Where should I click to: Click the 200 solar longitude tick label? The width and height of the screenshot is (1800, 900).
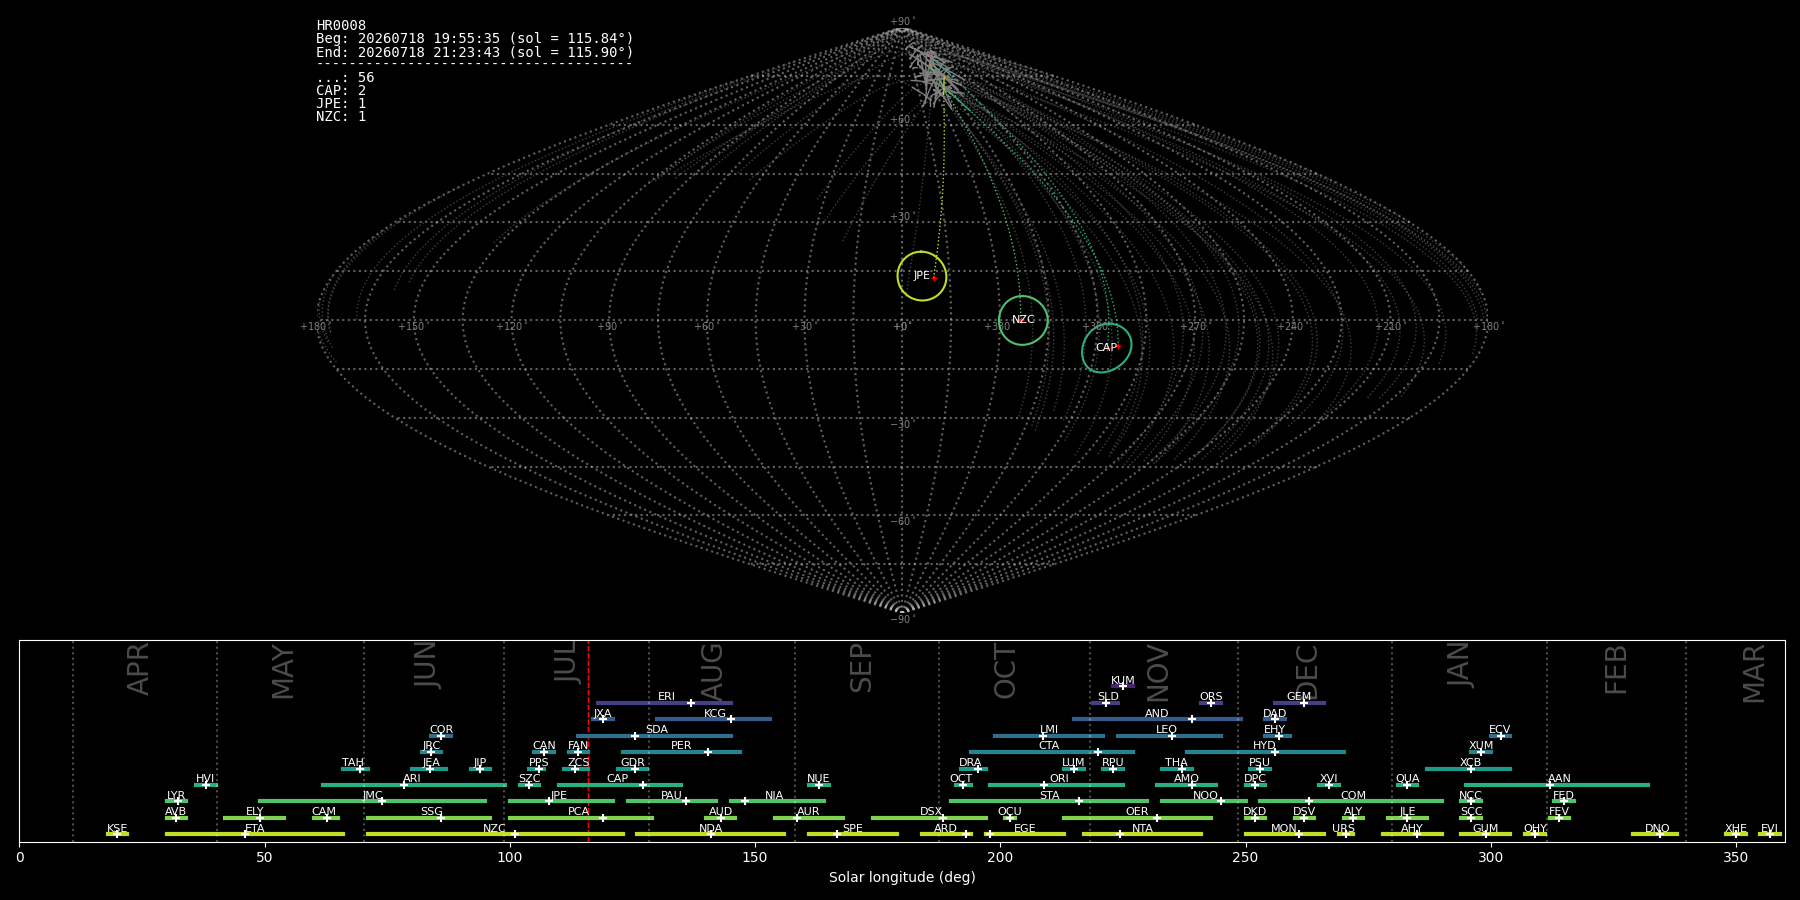click(1000, 857)
